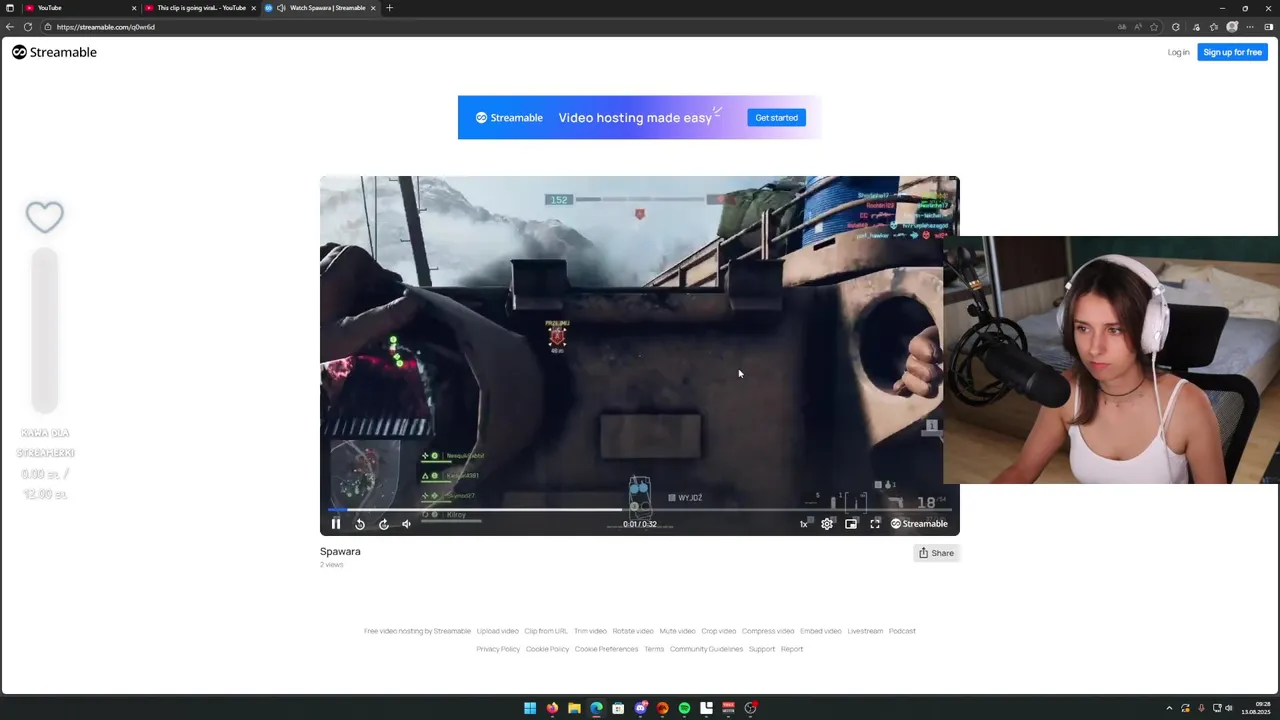Open browser extensions icon
This screenshot has height=720, width=1280.
click(1176, 27)
